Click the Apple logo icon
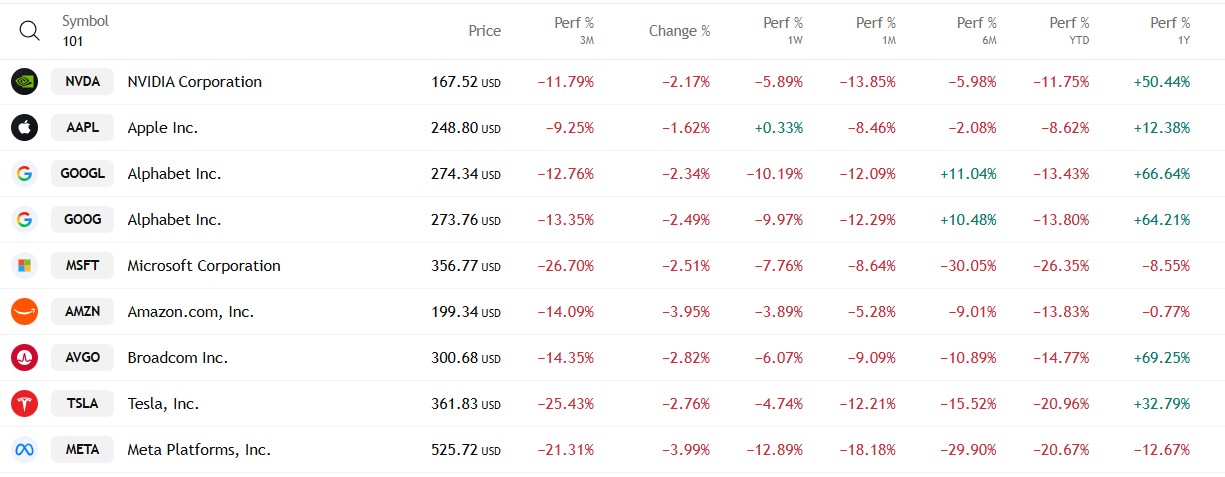1225x477 pixels. [x=24, y=128]
